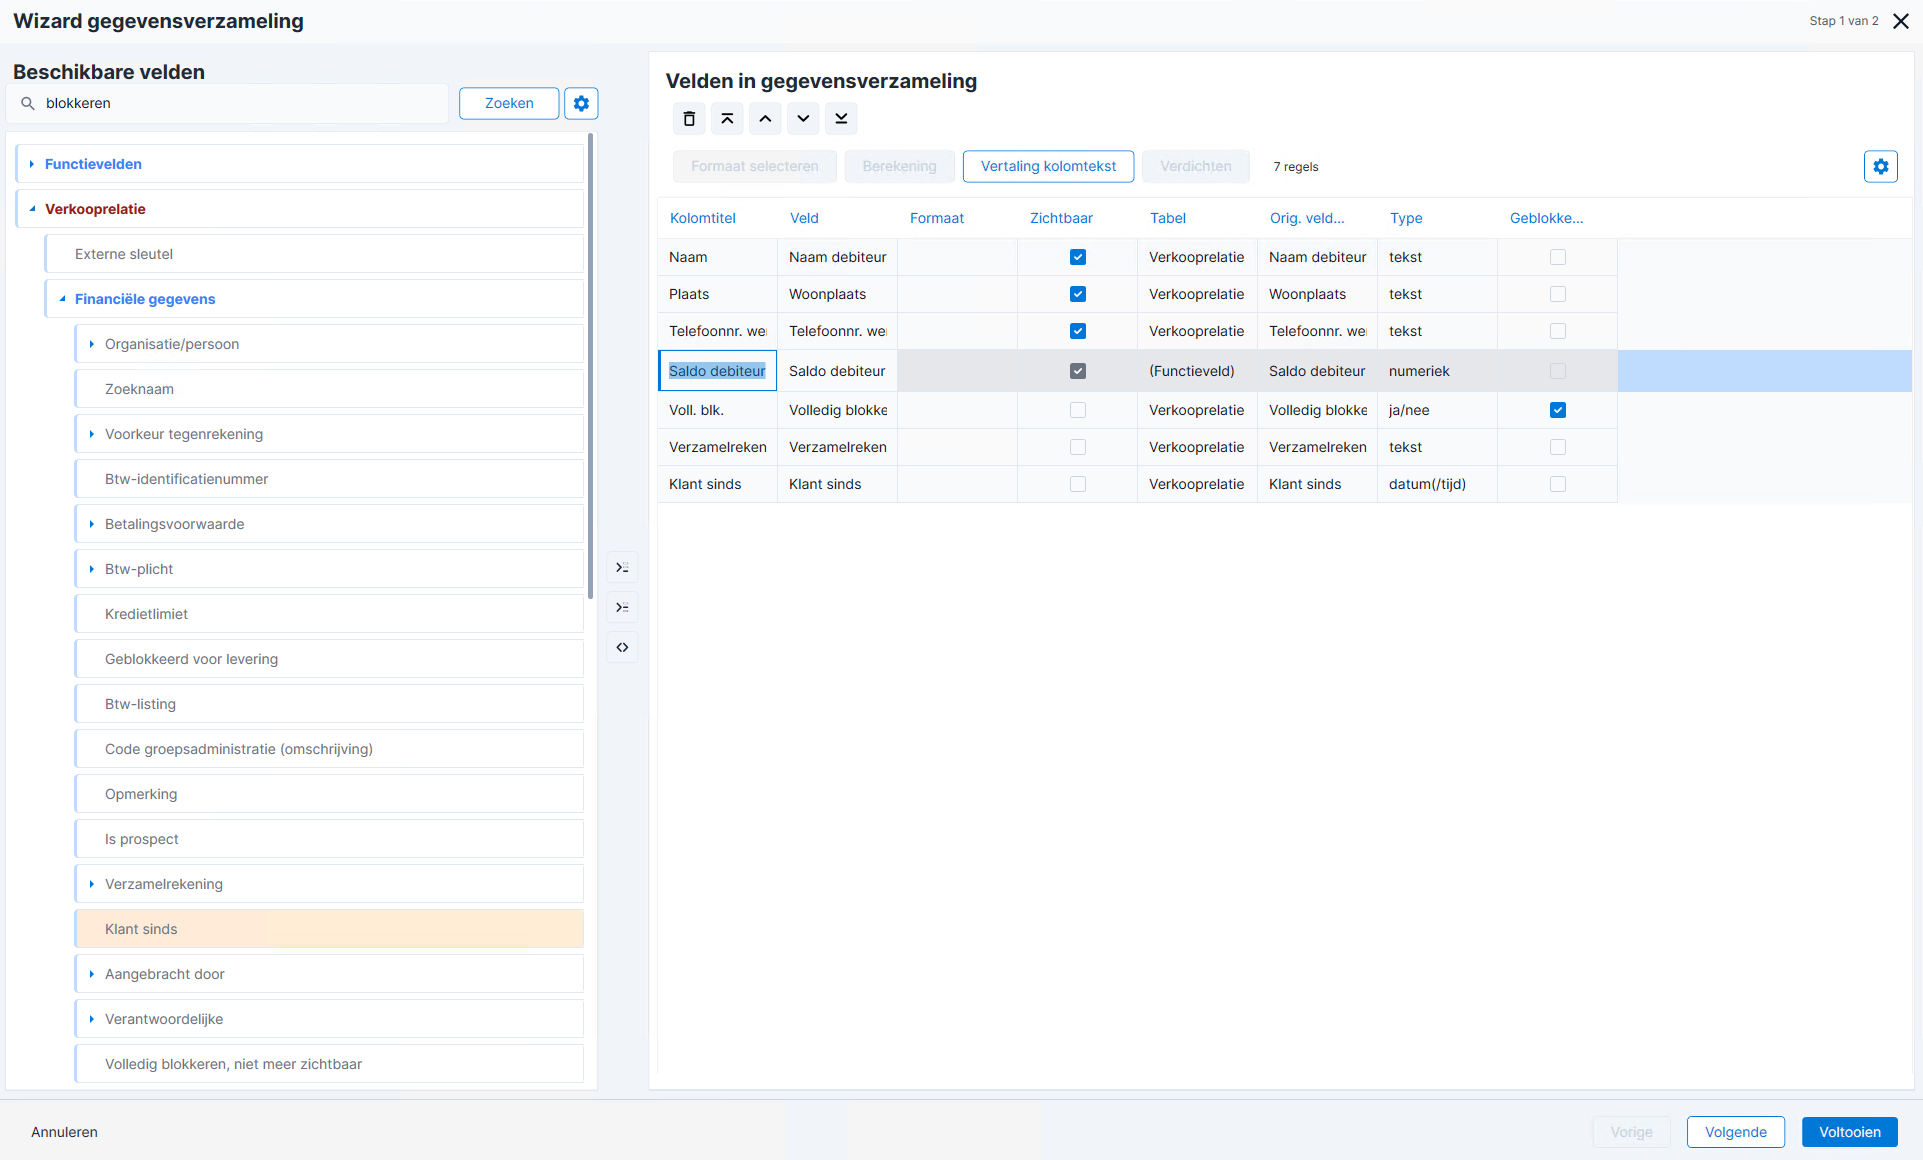This screenshot has height=1160, width=1923.
Task: Open grid settings gear beside 7 regels
Action: 1880,166
